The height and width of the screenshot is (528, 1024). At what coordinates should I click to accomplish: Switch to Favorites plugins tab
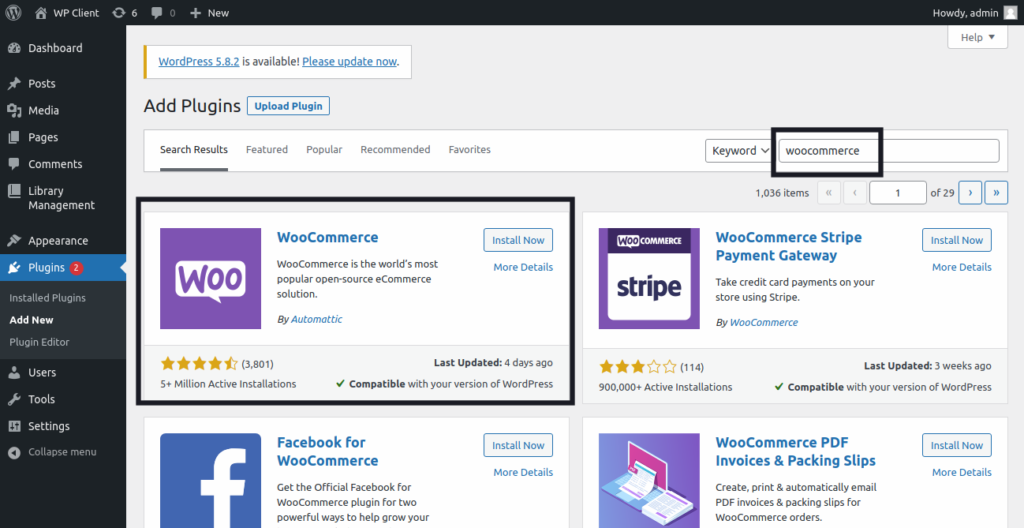470,150
